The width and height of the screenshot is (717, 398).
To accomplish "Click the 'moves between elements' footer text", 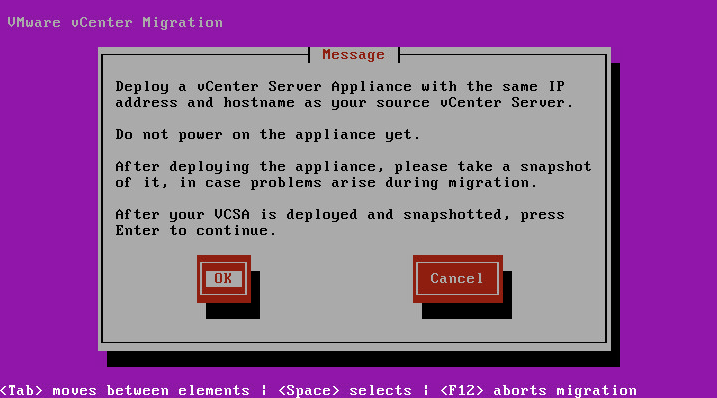I will tap(151, 390).
